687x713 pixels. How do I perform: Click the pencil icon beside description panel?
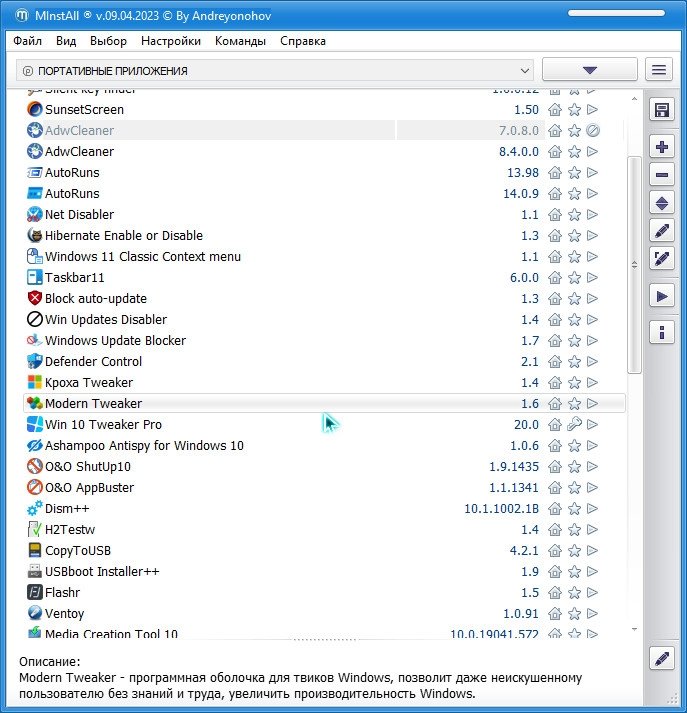coord(662,658)
